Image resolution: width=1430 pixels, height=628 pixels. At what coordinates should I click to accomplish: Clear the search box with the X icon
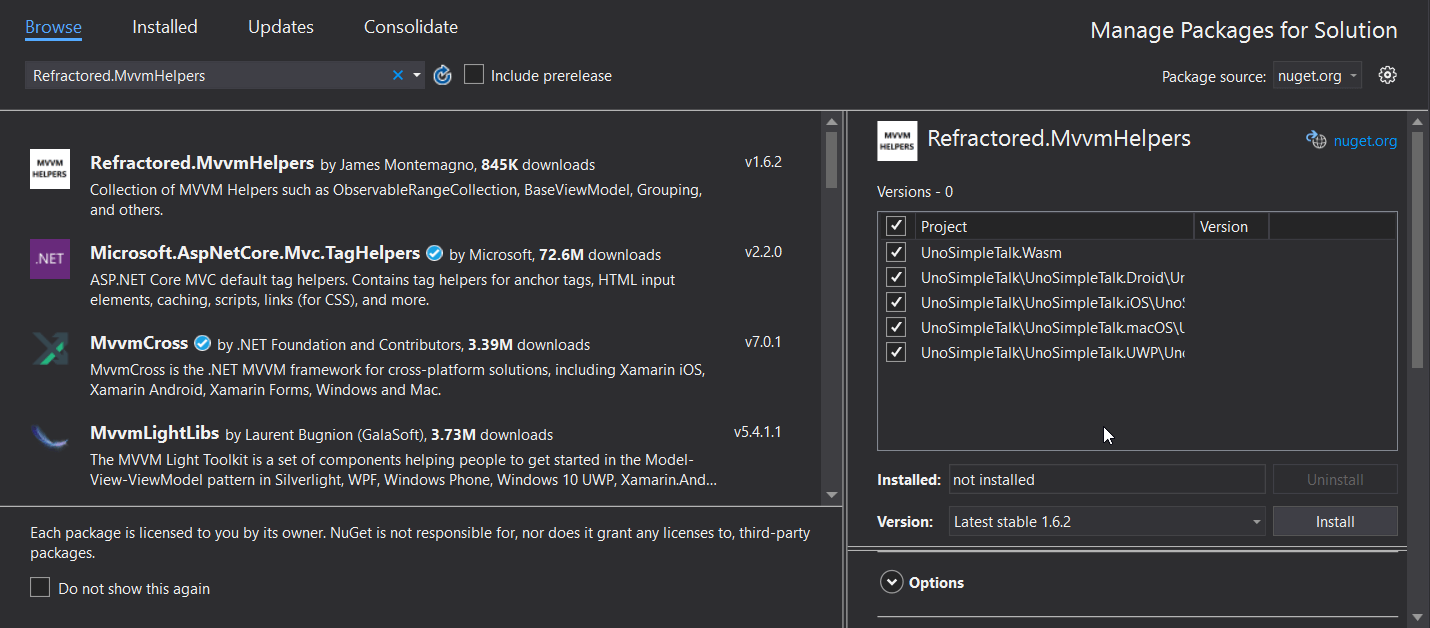pos(398,75)
